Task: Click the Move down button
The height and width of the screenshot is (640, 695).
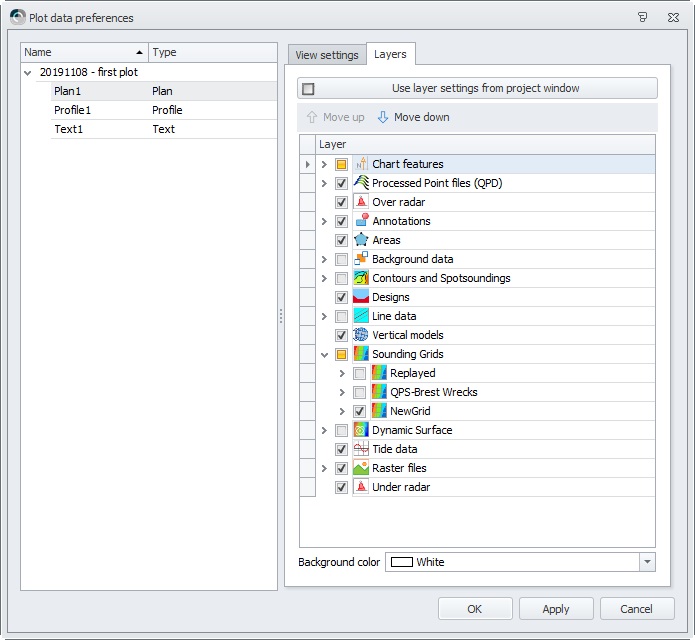Action: 413,117
